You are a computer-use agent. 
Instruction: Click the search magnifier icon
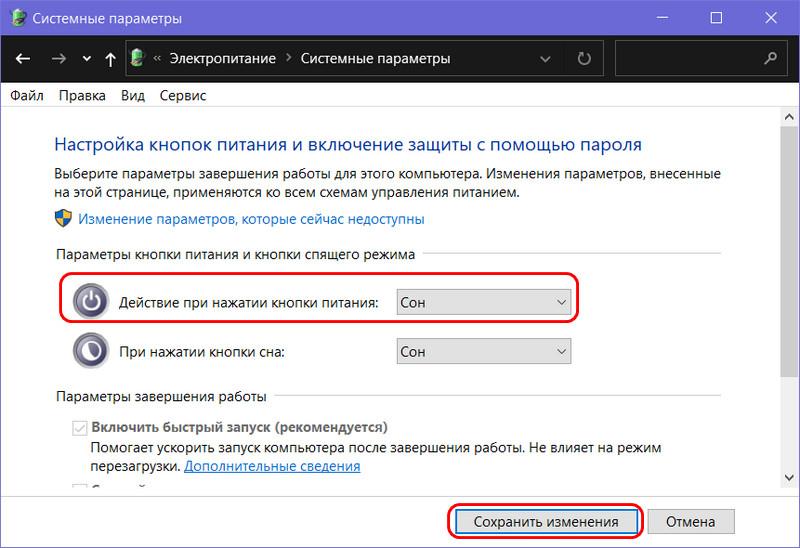[x=770, y=59]
